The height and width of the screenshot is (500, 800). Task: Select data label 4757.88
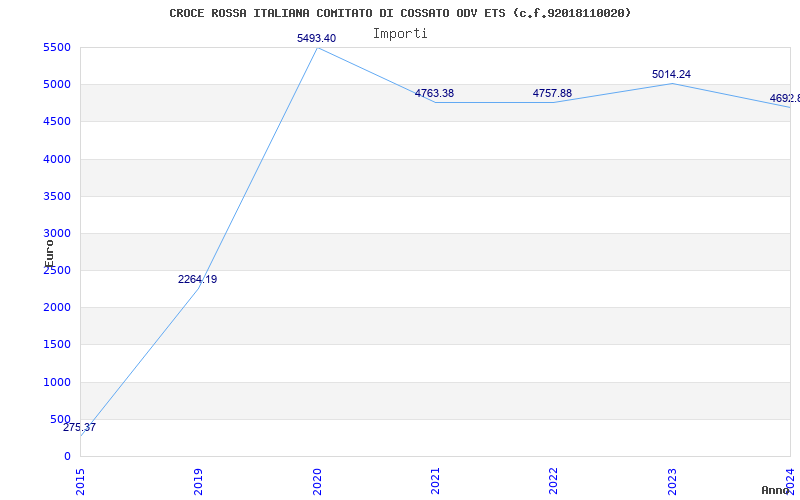pos(552,93)
